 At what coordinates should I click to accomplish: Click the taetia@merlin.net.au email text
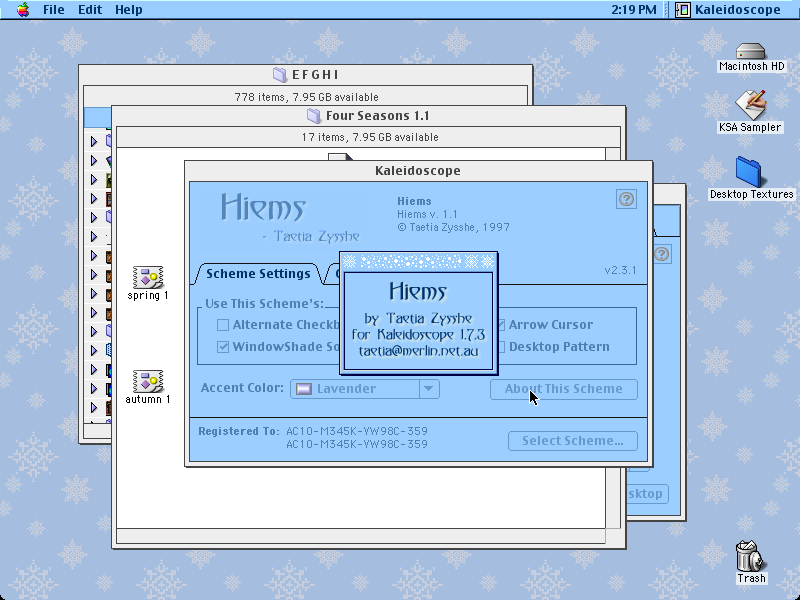pyautogui.click(x=418, y=351)
